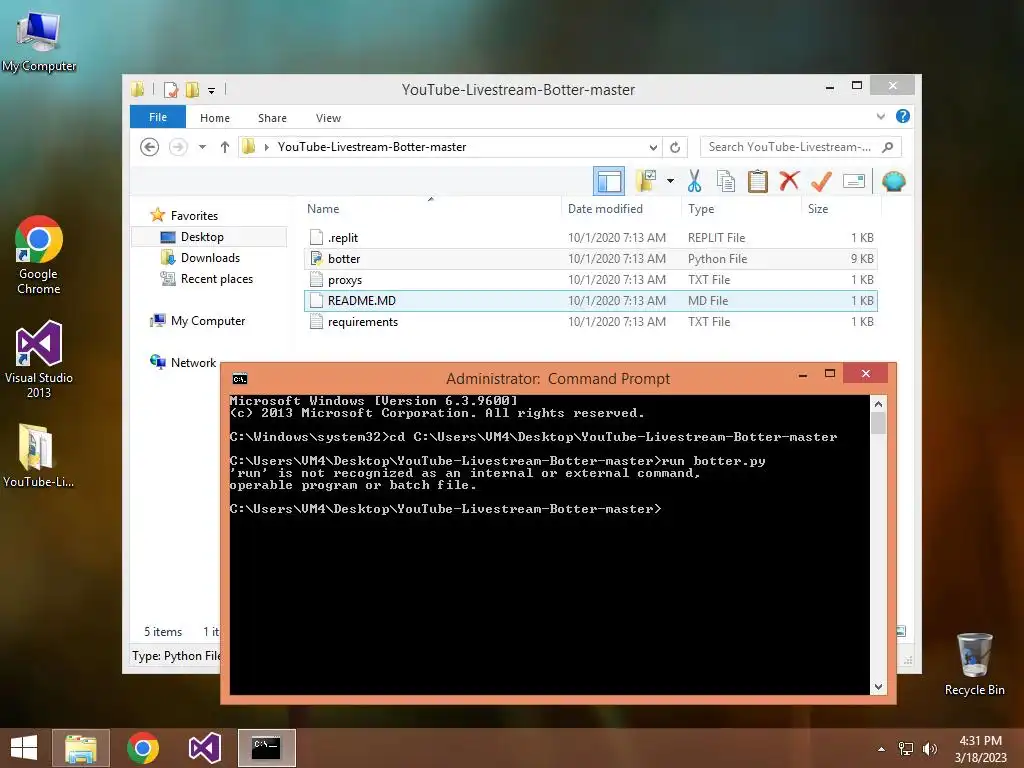Image resolution: width=1024 pixels, height=768 pixels.
Task: Select the .replit file
Action: click(x=590, y=238)
